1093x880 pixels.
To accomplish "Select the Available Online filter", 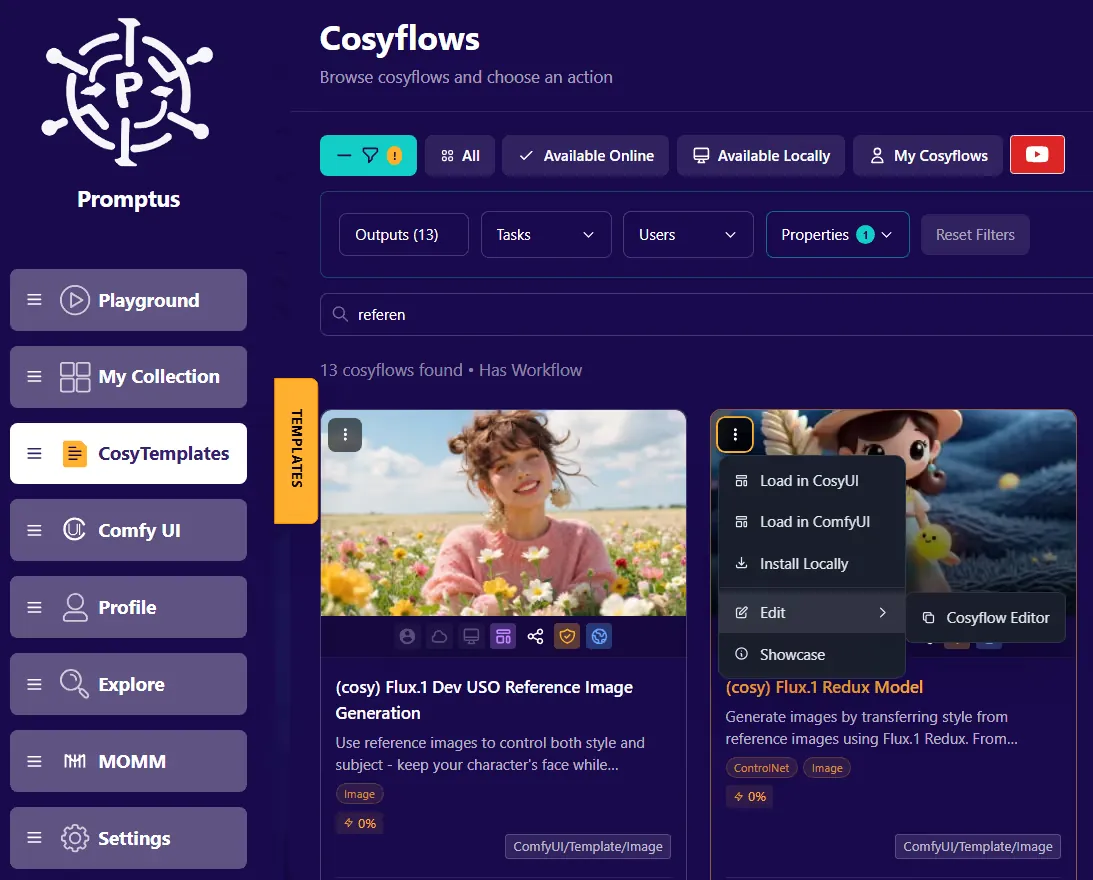I will [x=586, y=155].
